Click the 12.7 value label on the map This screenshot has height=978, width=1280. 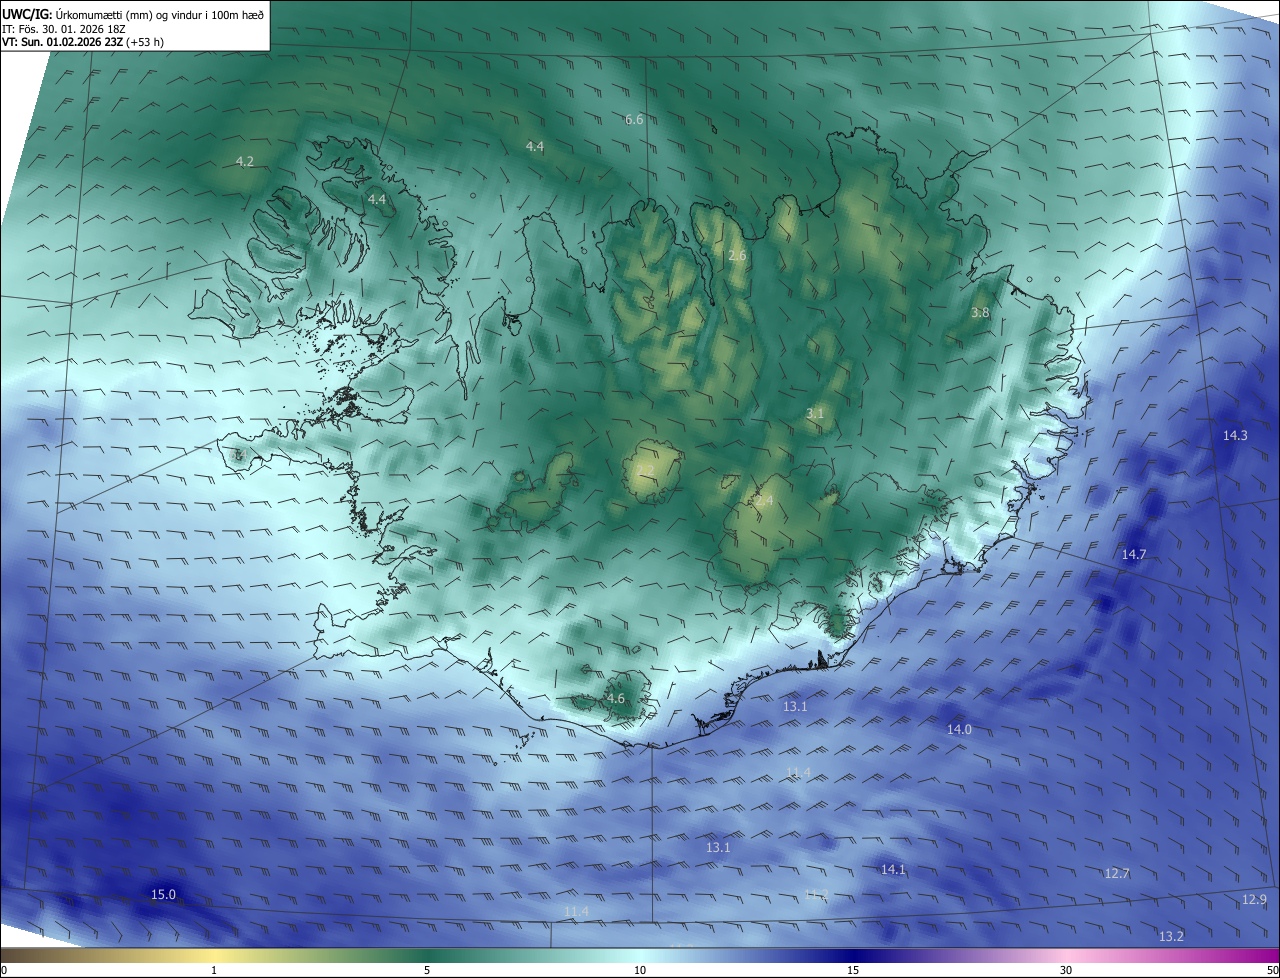pyautogui.click(x=1117, y=873)
